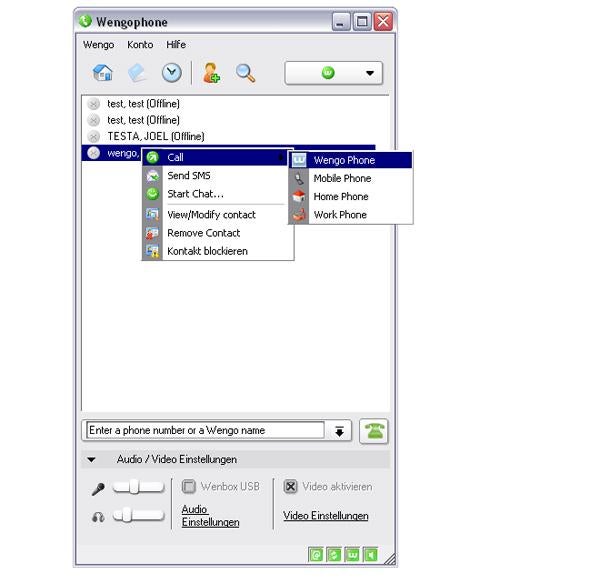The width and height of the screenshot is (600, 584).
Task: Click the microphone icon
Action: 98,489
